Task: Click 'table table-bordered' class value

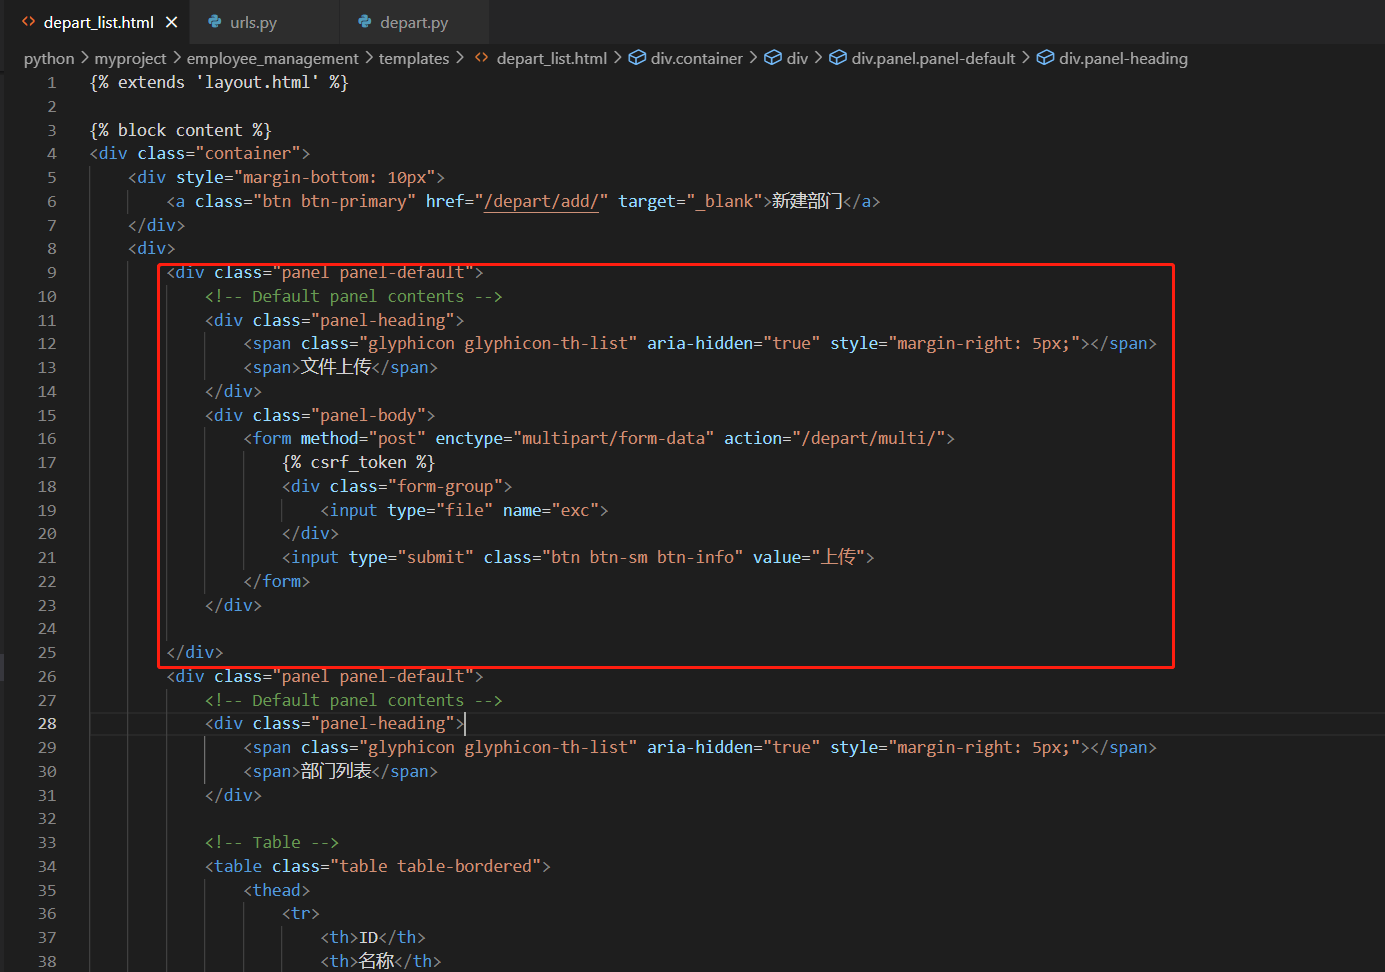Action: (x=436, y=866)
